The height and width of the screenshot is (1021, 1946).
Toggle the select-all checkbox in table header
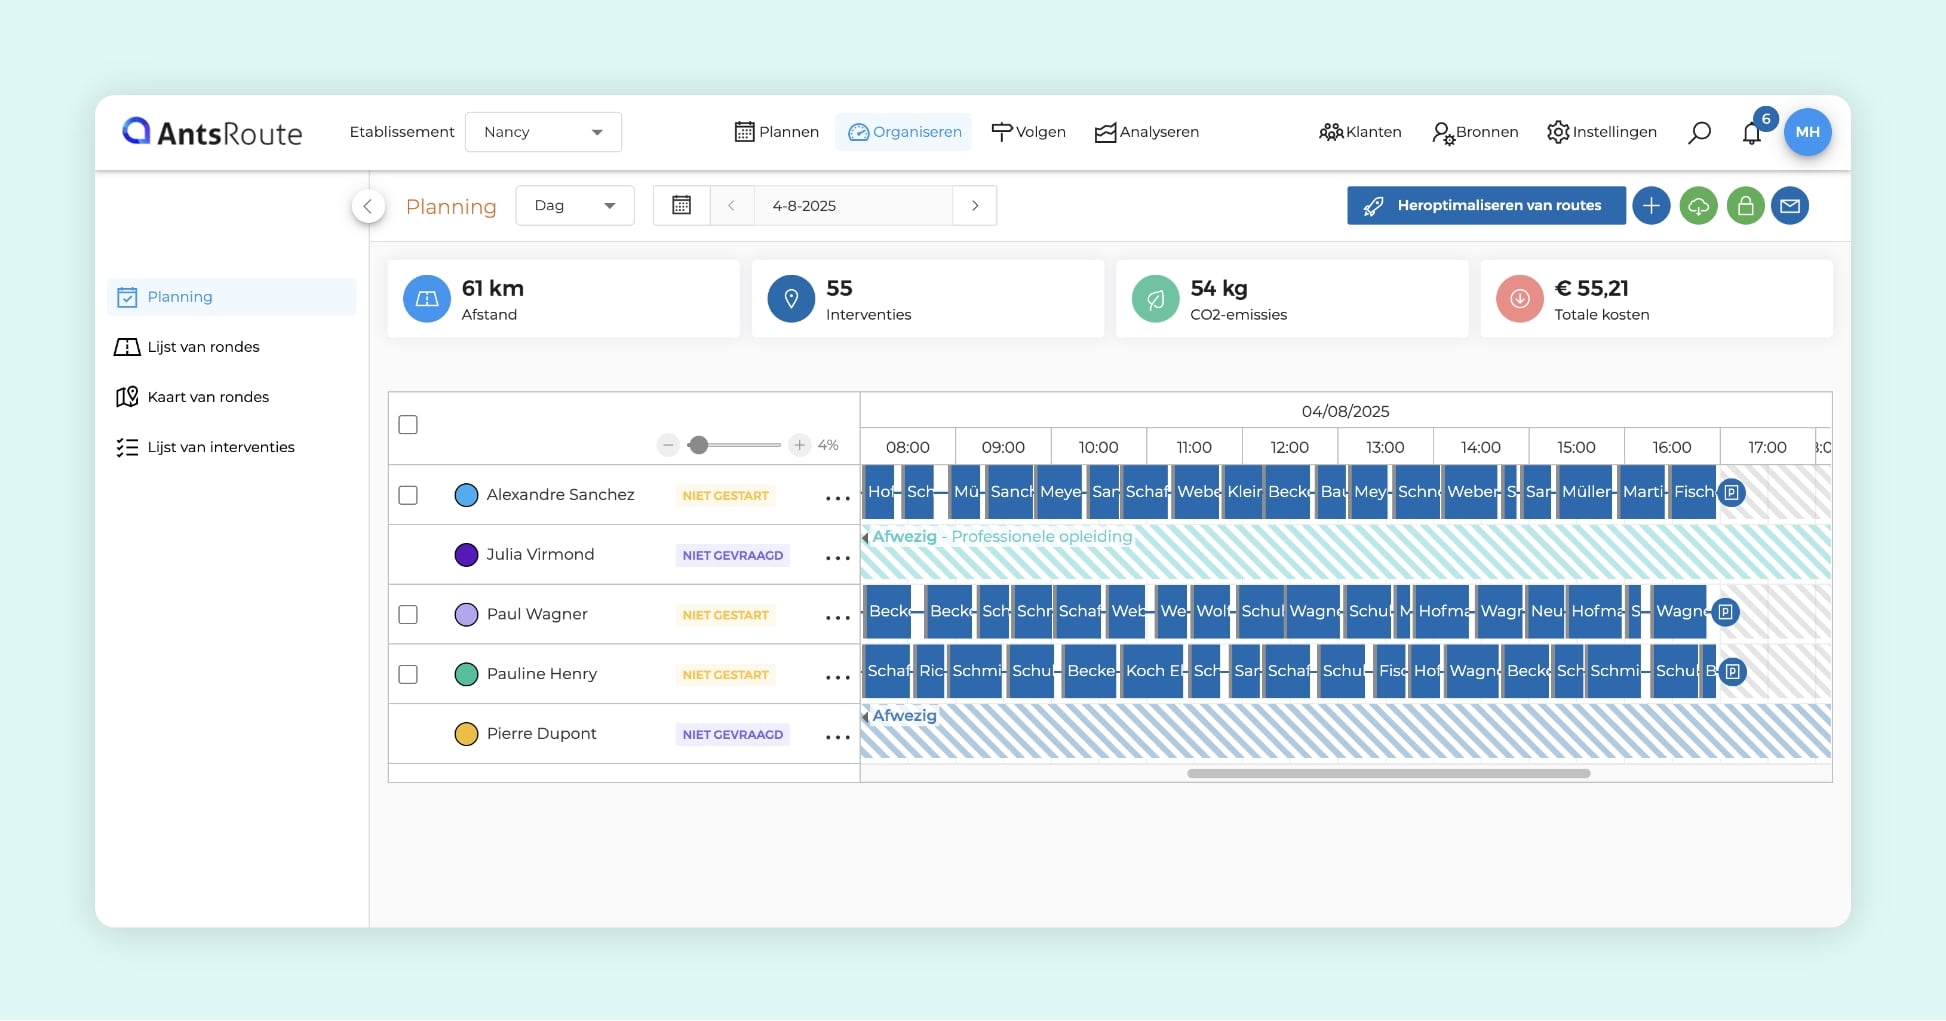(x=408, y=425)
